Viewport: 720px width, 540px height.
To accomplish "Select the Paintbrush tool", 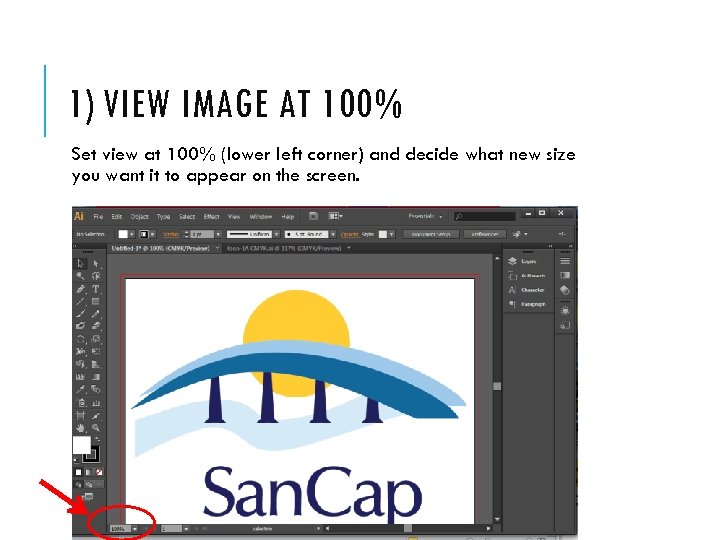I will 80,314.
